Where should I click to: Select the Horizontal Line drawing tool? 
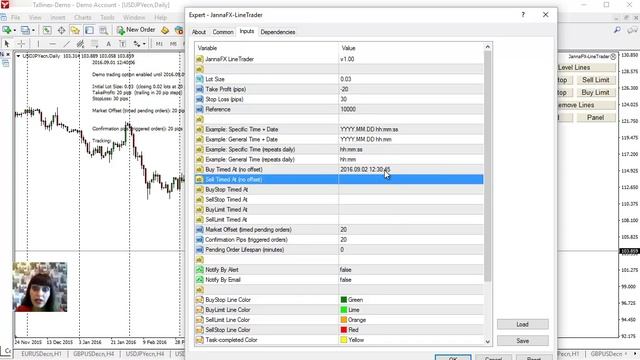52,44
